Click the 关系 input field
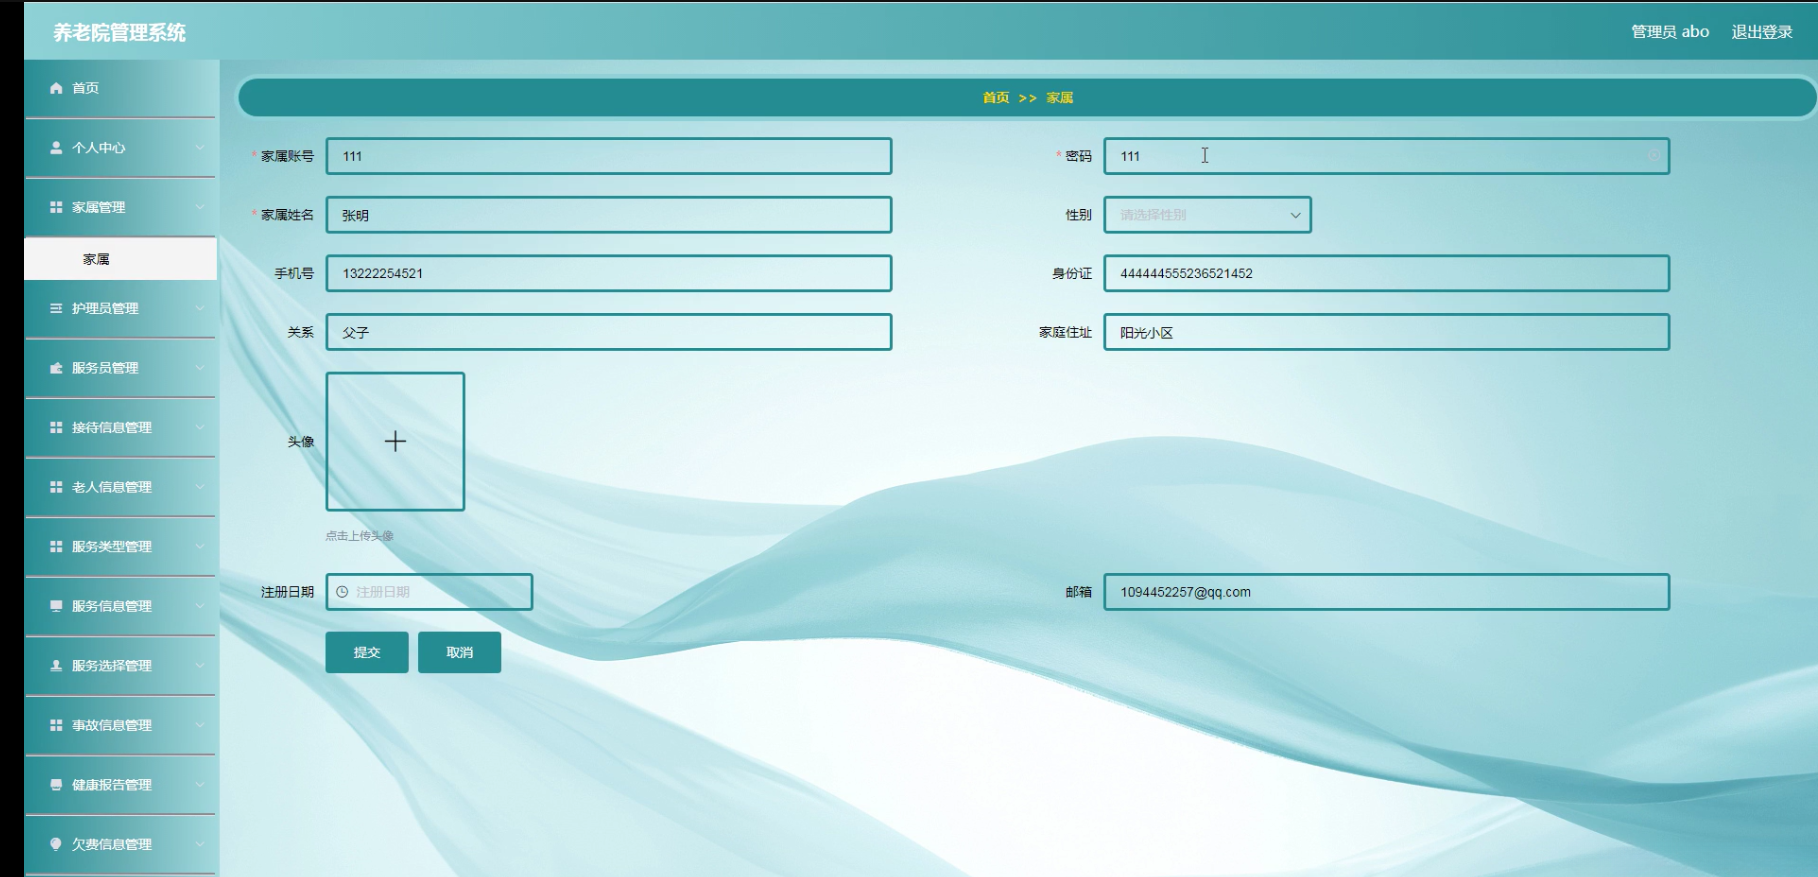The width and height of the screenshot is (1818, 877). [x=609, y=332]
